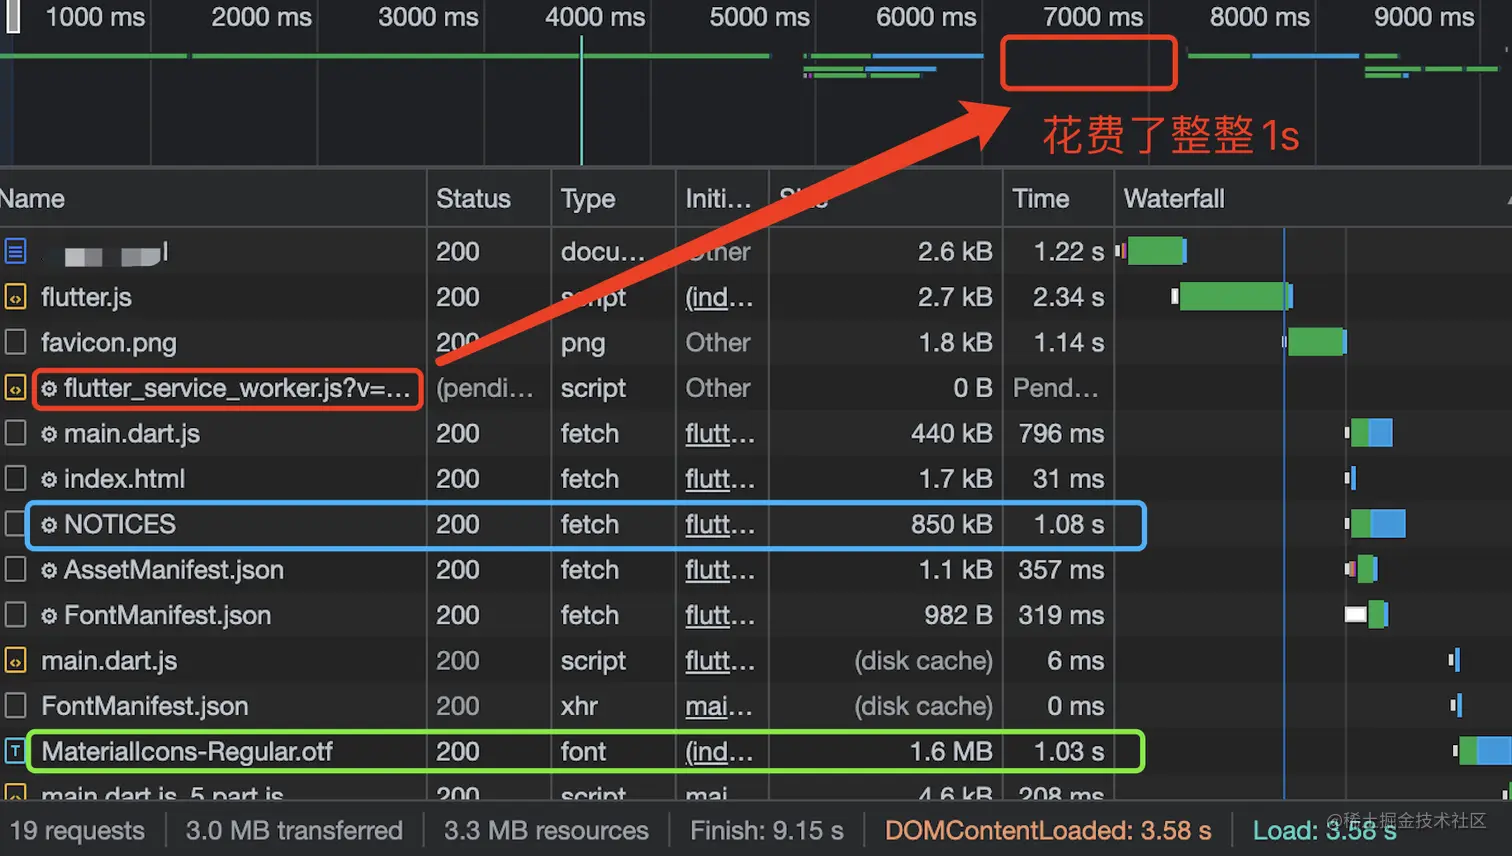Click the waterfall bar for flutter.js
1512x856 pixels.
point(1235,296)
